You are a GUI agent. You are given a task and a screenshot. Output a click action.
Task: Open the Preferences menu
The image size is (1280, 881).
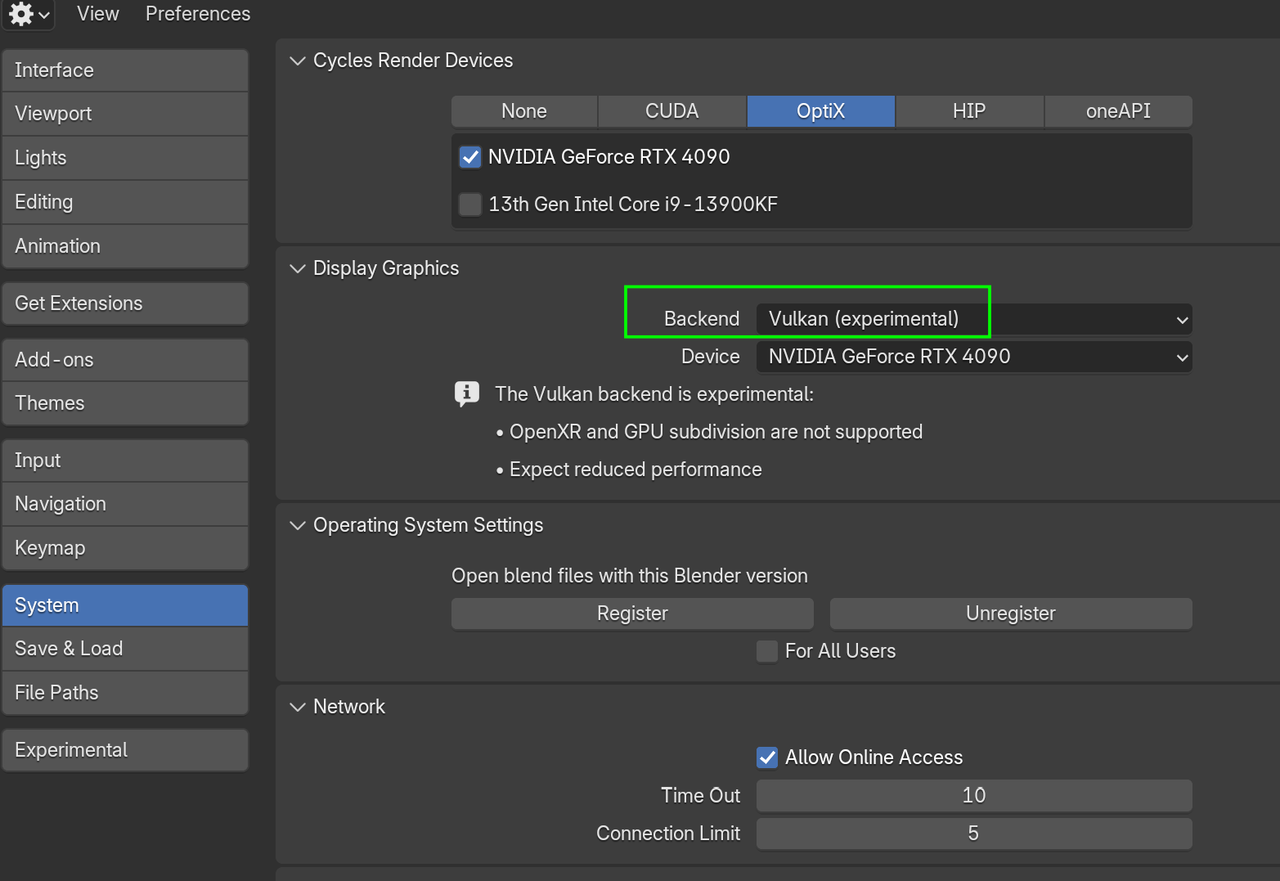[x=198, y=14]
